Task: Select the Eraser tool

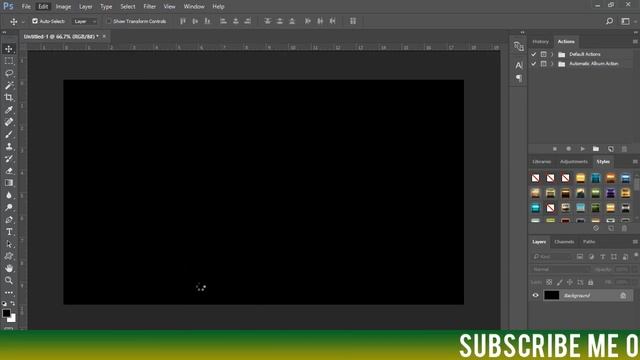Action: point(9,171)
